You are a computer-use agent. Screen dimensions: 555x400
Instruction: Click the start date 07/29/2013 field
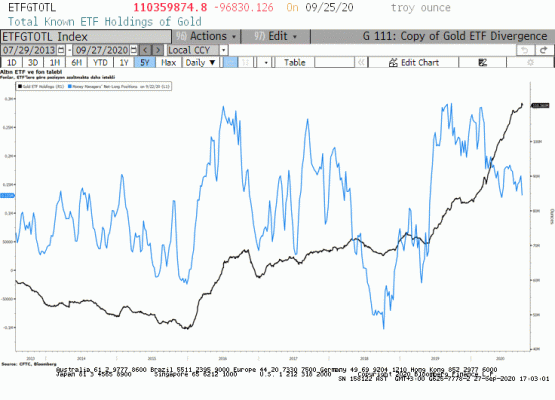pos(29,50)
